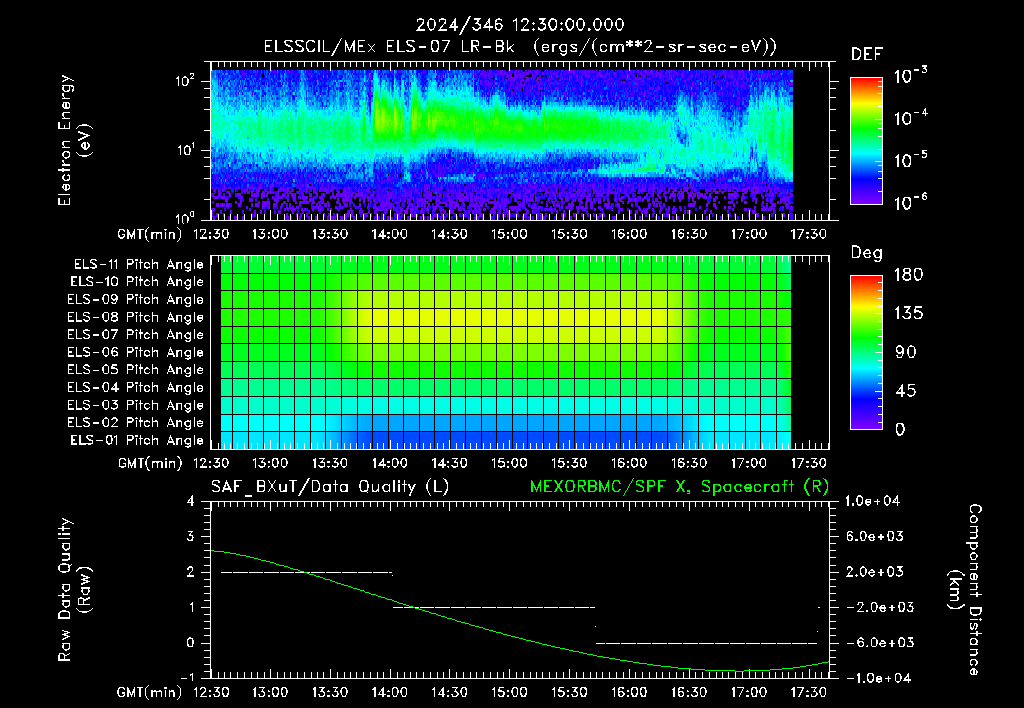Screen dimensions: 1024x708
Task: Click GMT(min) label under the pitch angle panel
Action: point(150,463)
